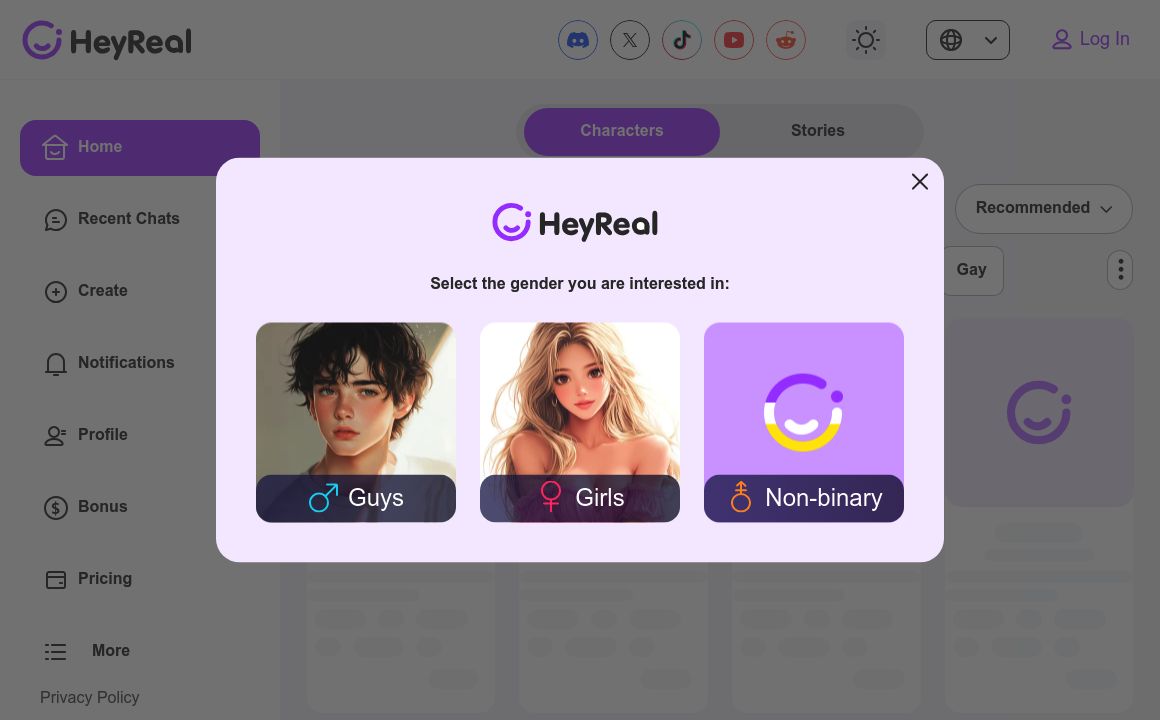Open the Recommended sort dropdown
This screenshot has width=1160, height=720.
pos(1043,209)
